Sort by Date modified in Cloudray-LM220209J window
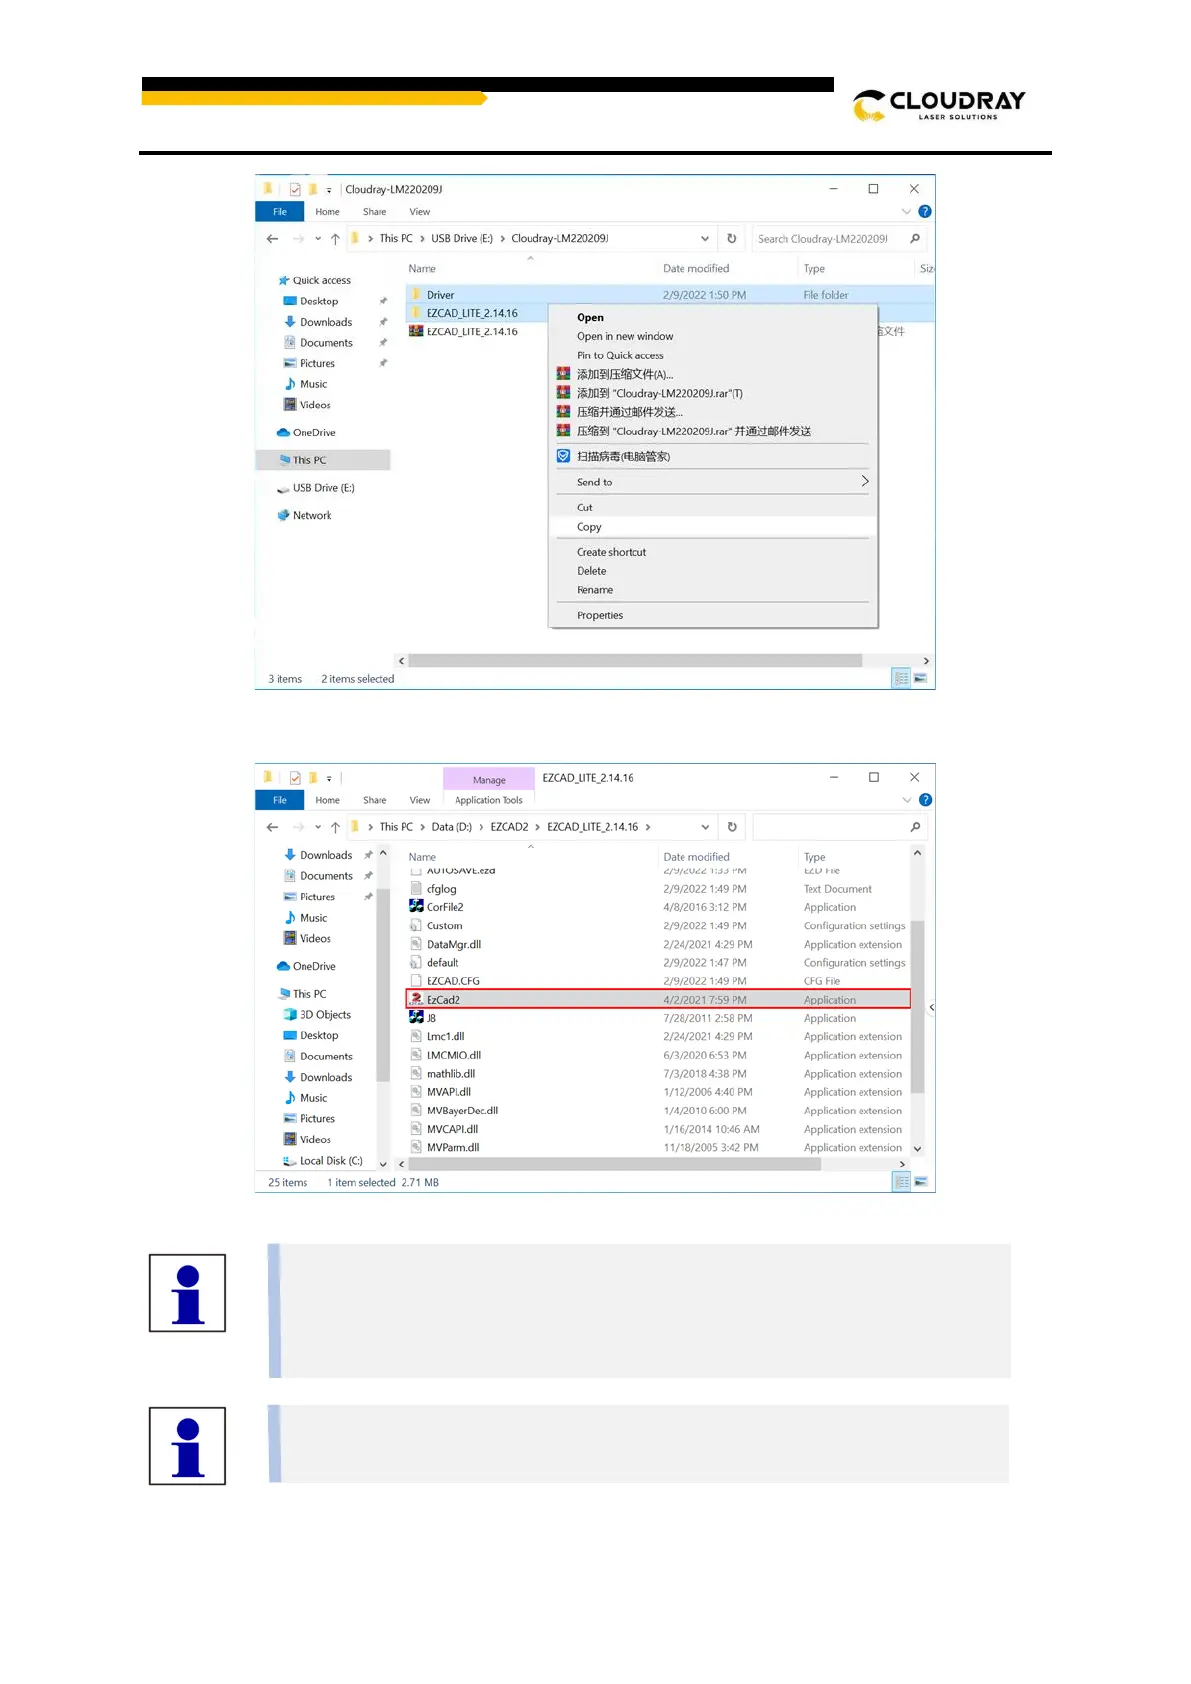This screenshot has height=1684, width=1191. [696, 269]
